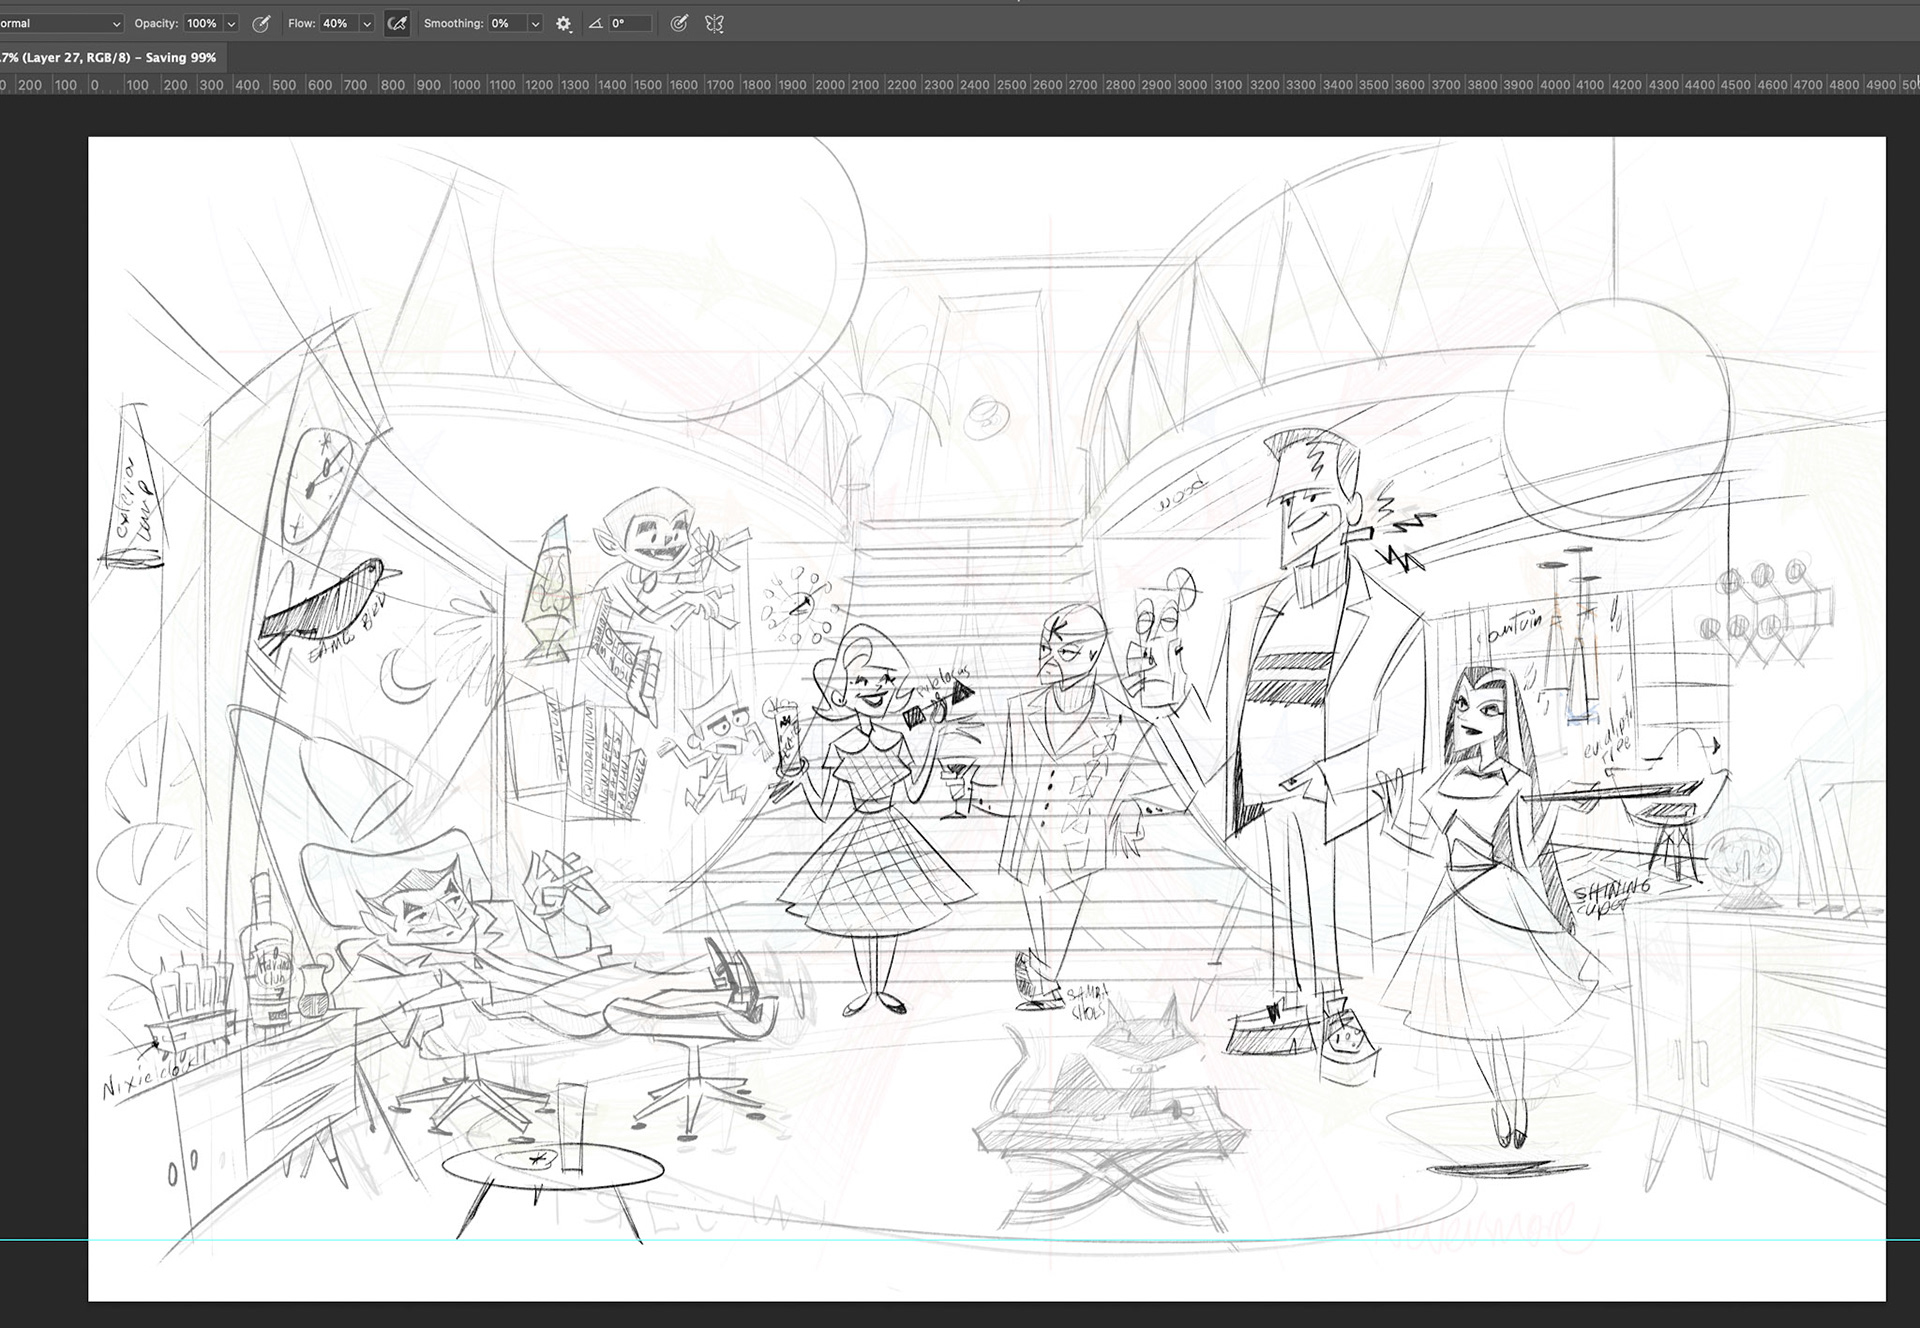Click the Opacity label
Image resolution: width=1920 pixels, height=1328 pixels.
click(x=156, y=23)
